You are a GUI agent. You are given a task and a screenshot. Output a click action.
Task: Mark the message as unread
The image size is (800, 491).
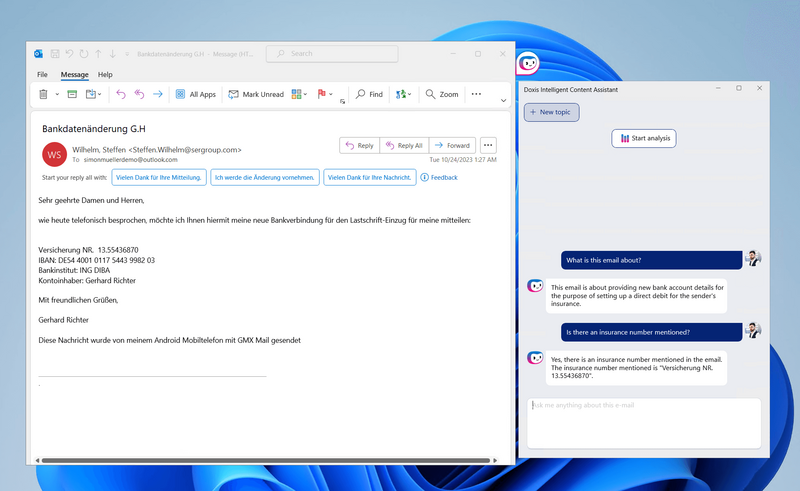tap(256, 94)
